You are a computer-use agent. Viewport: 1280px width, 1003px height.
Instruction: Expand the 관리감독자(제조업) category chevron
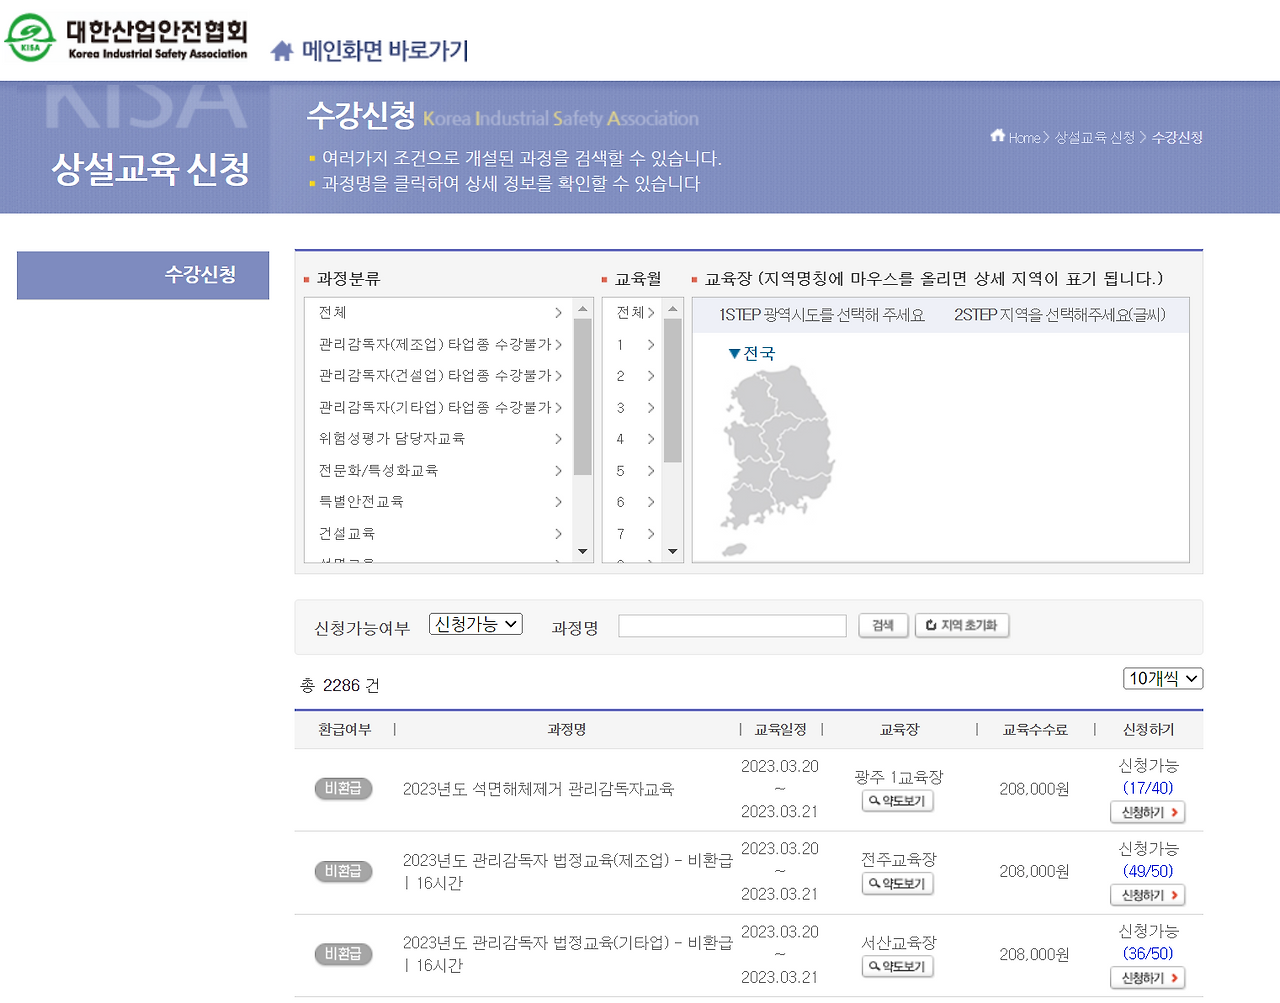[558, 344]
